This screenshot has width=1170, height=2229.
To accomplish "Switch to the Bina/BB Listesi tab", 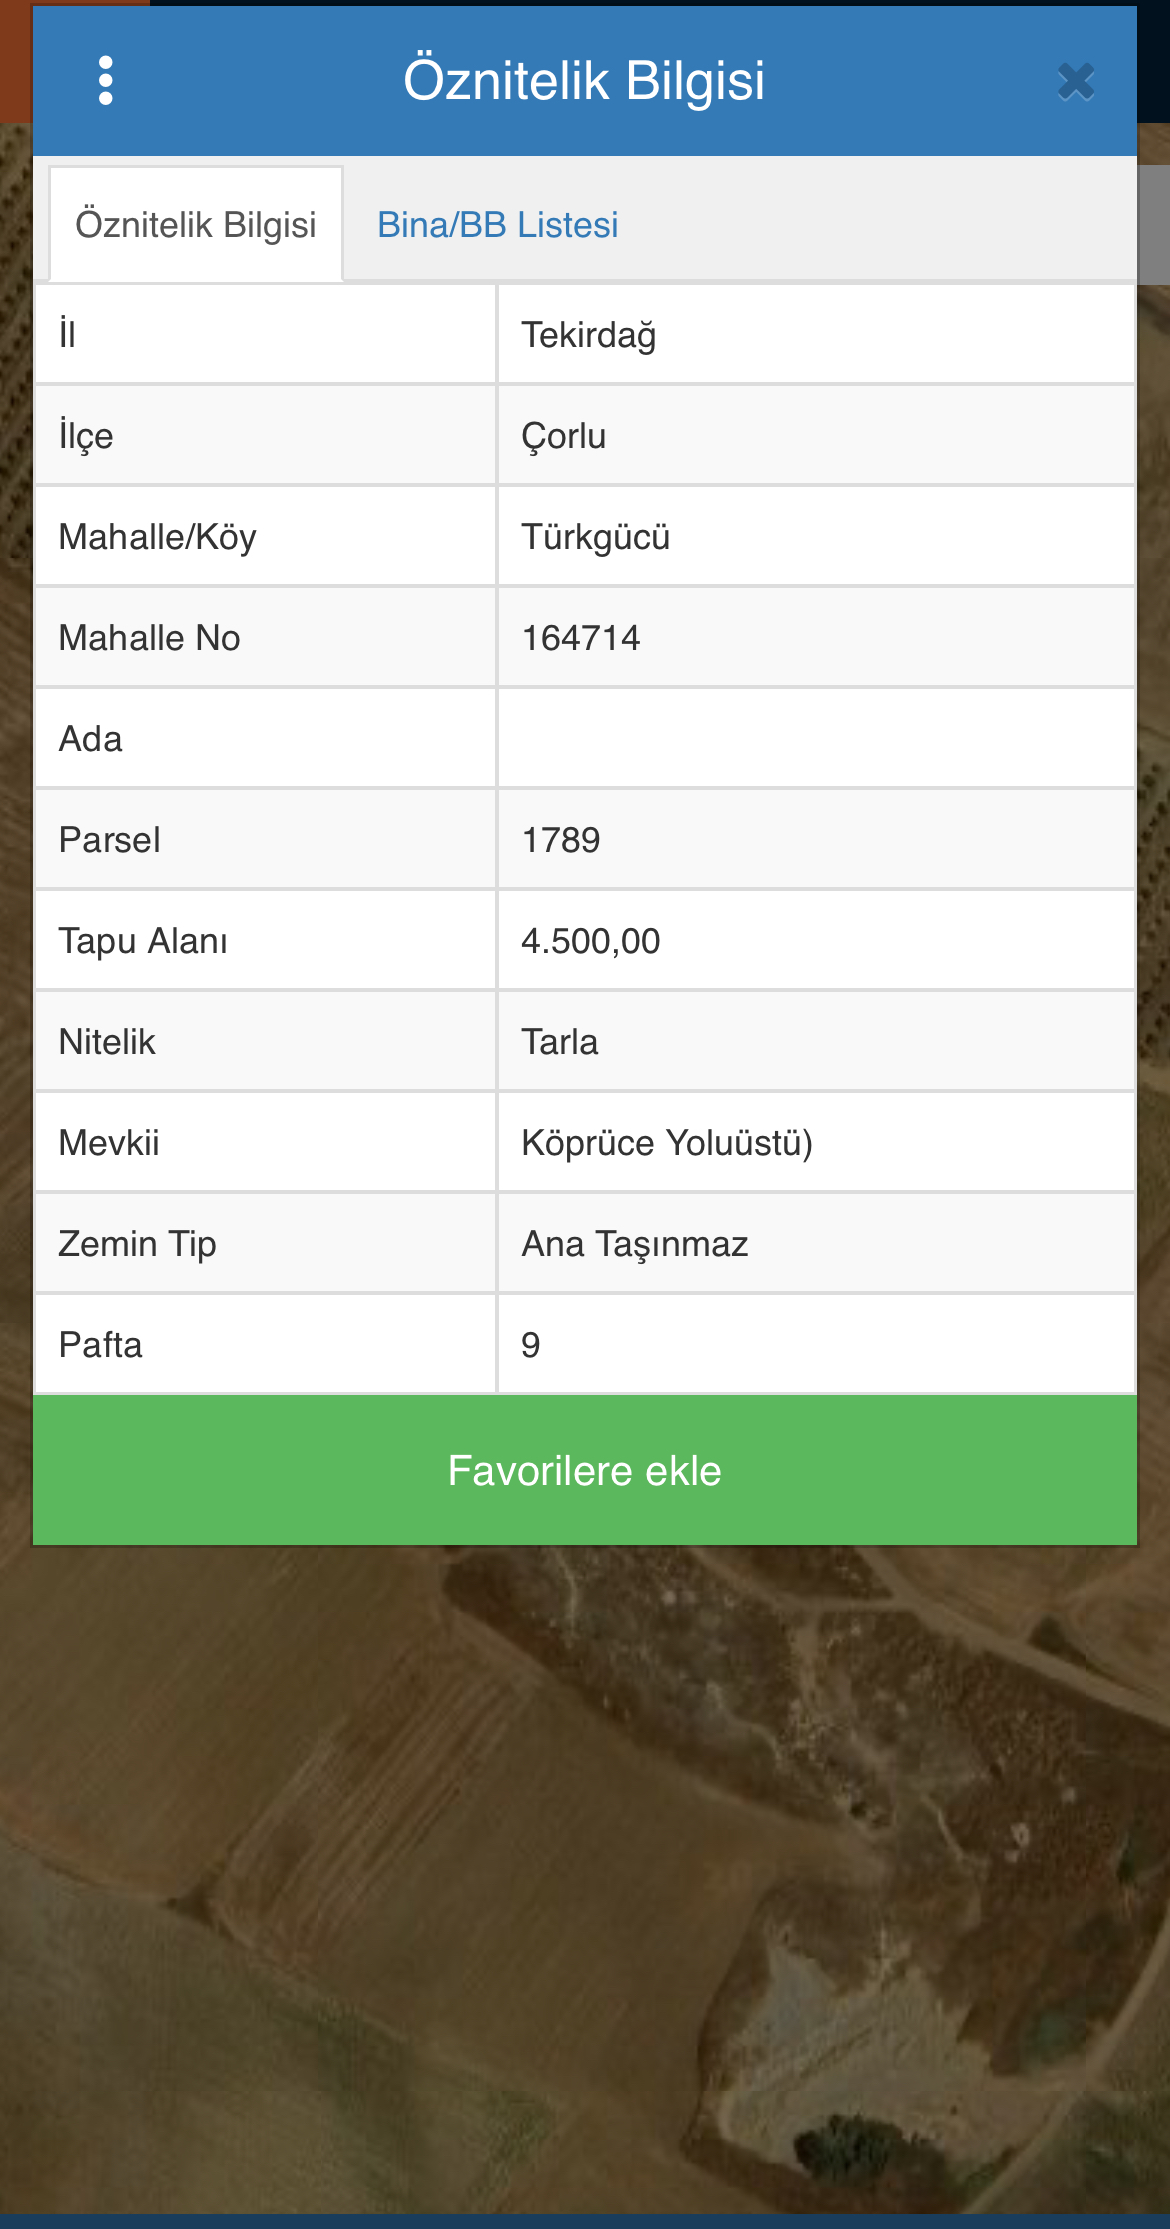I will point(497,225).
